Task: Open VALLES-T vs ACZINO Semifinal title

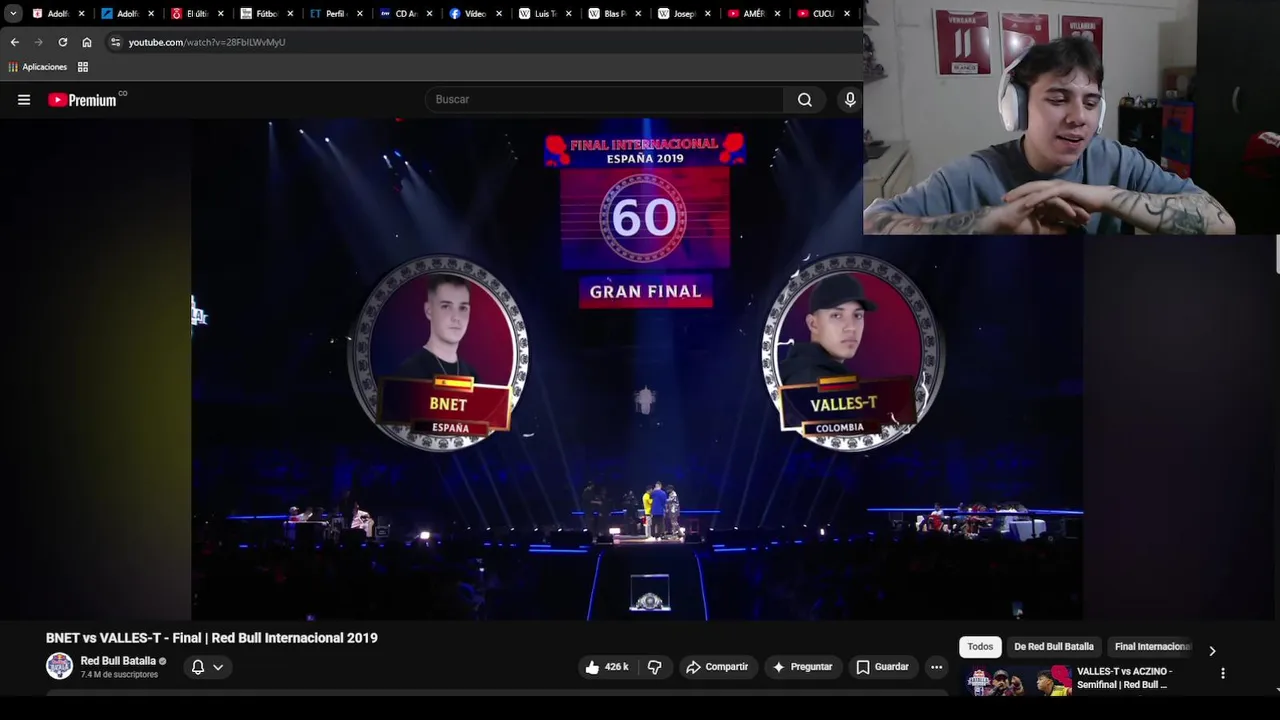Action: click(1124, 678)
